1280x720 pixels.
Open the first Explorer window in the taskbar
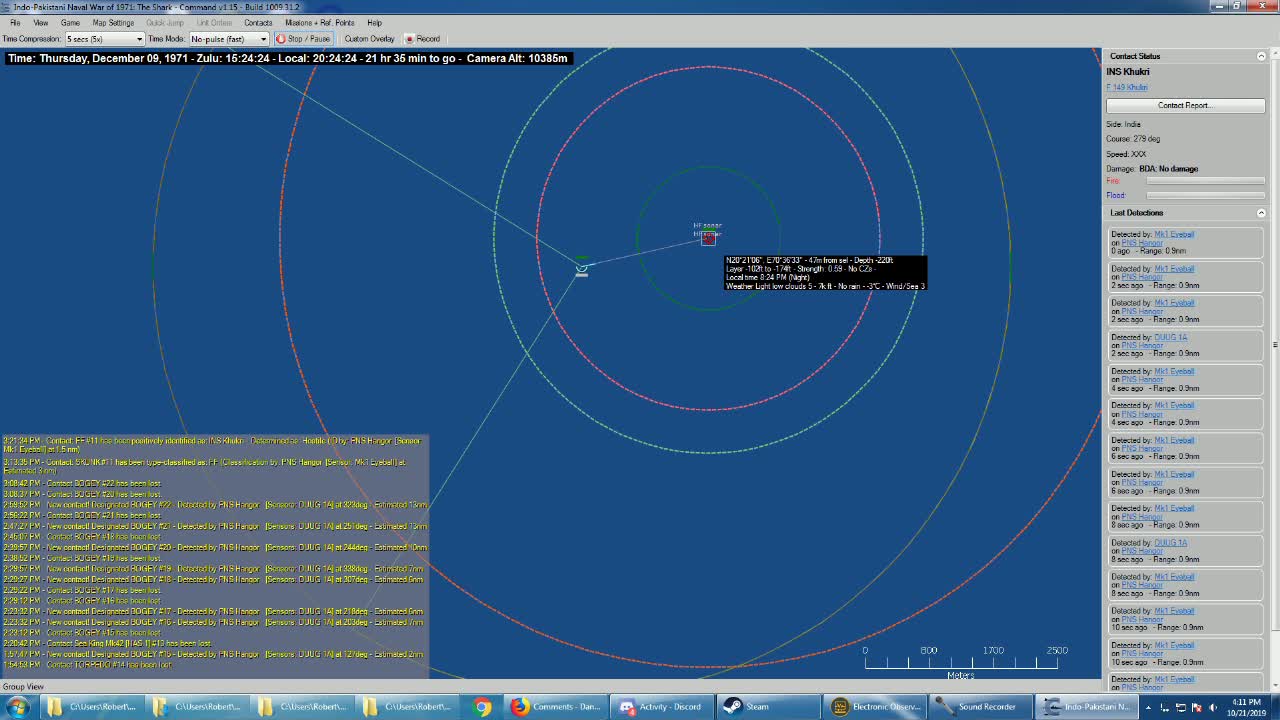(x=92, y=707)
